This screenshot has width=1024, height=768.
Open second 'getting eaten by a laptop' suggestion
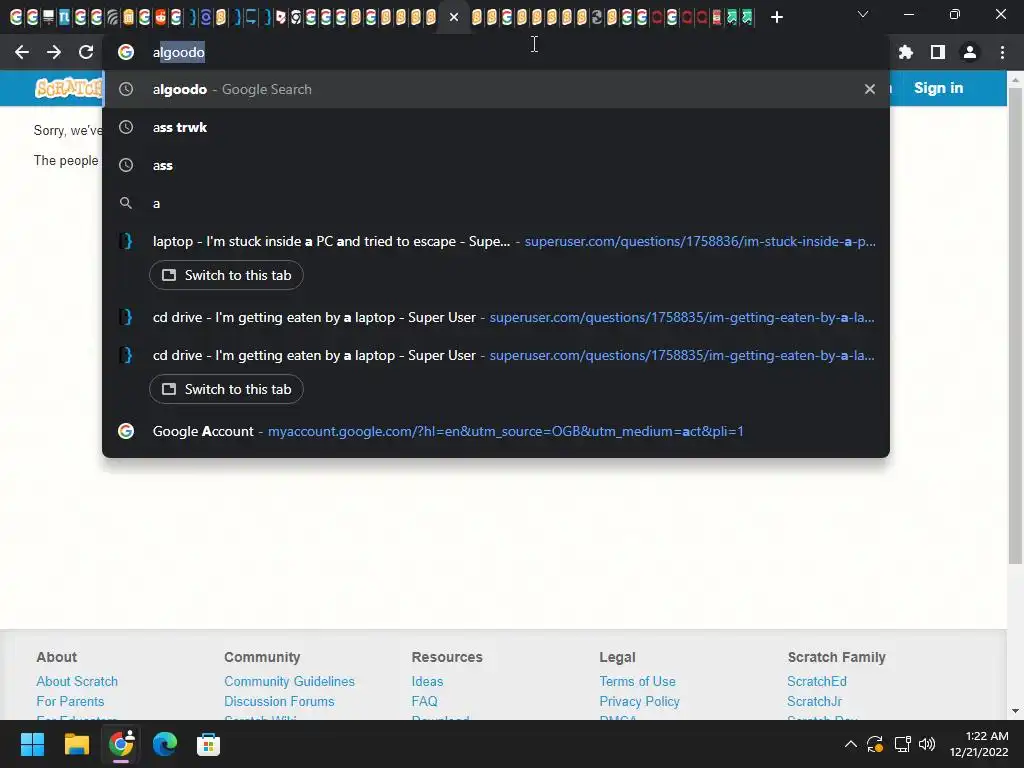496,355
